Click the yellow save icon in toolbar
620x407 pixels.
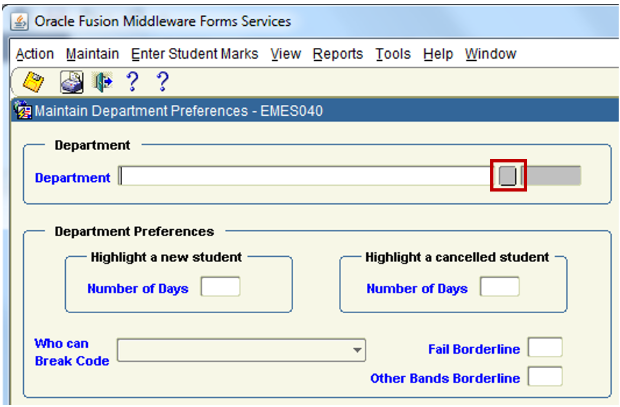click(33, 82)
